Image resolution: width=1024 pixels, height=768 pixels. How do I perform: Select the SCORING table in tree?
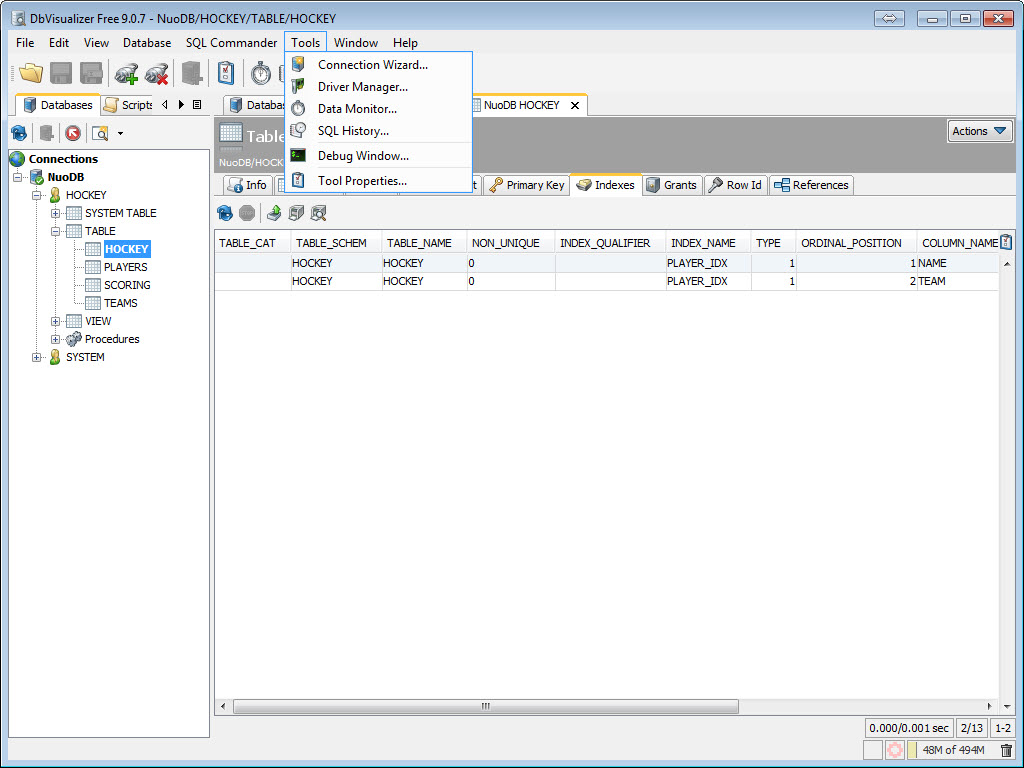coord(127,285)
